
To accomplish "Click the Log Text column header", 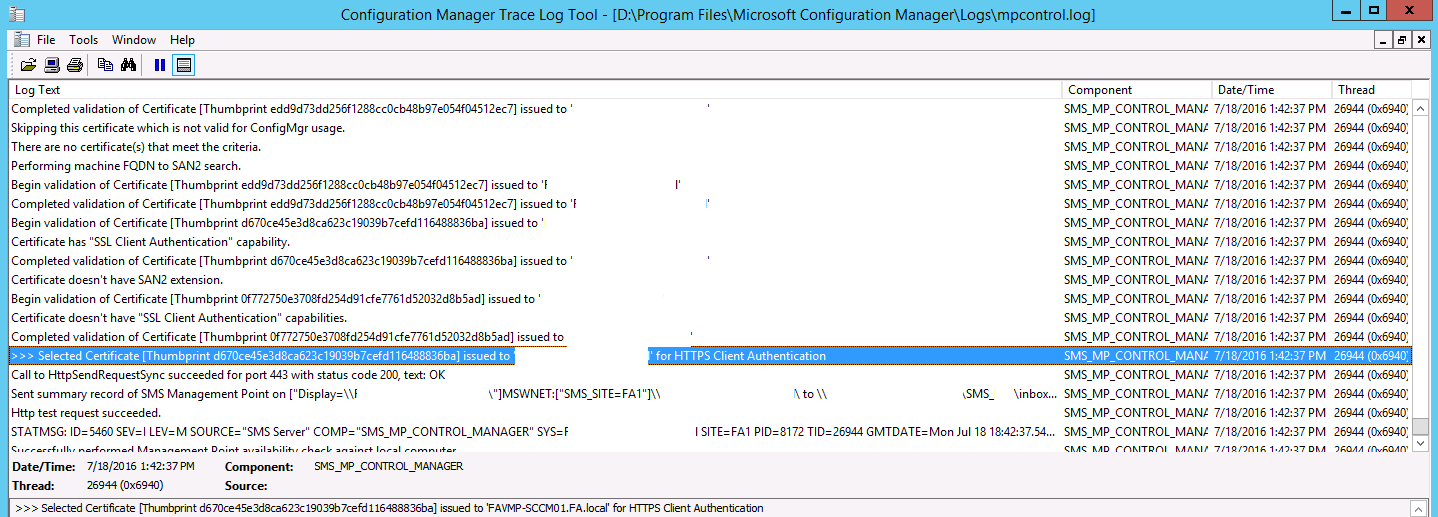I will (x=535, y=90).
